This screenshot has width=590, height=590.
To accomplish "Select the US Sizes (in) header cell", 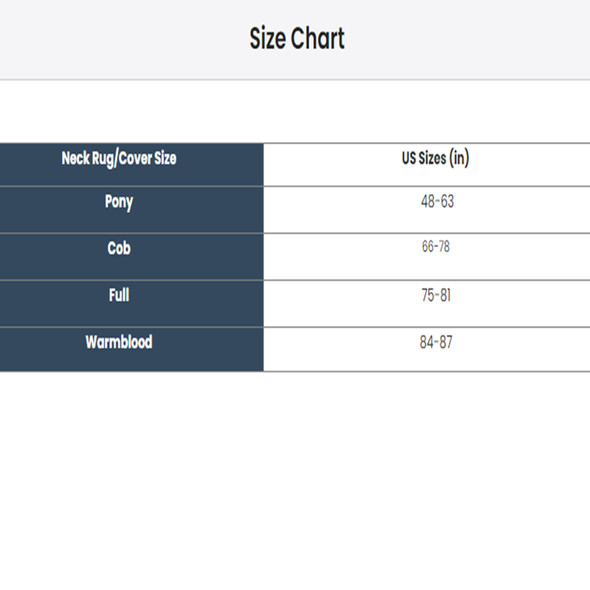I will [427, 164].
